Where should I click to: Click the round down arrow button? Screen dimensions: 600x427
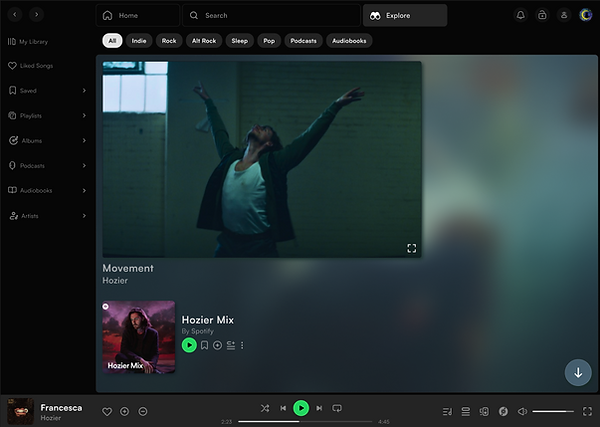(578, 372)
